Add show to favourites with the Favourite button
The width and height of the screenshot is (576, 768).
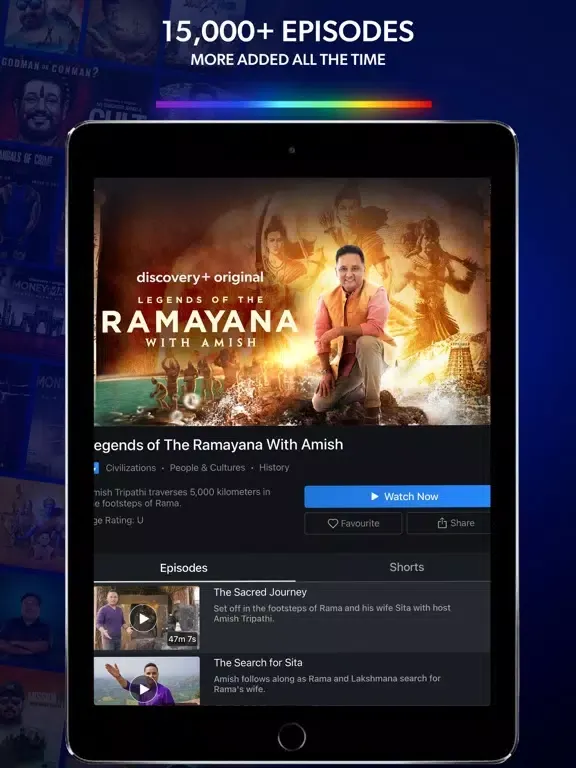pos(353,523)
